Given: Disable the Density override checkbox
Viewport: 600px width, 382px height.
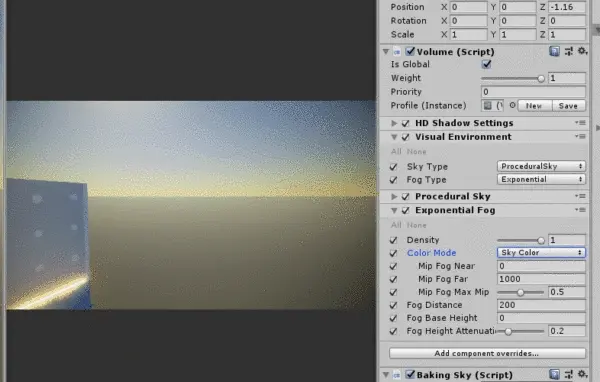Looking at the screenshot, I should pyautogui.click(x=393, y=240).
